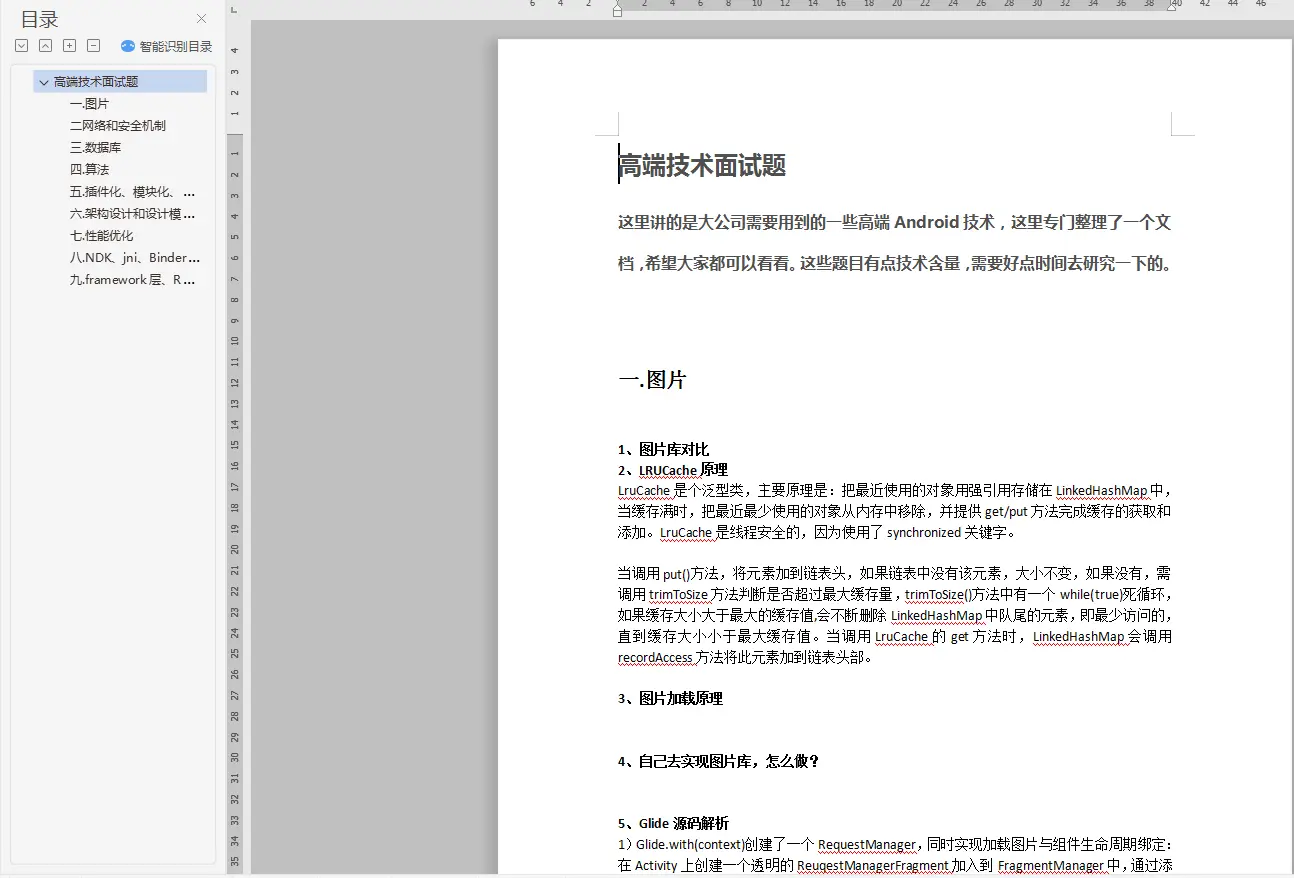Screen dimensions: 1294x878
Task: Click the heading 4、自己去实现图片库，怎么做？
Action: click(x=718, y=762)
